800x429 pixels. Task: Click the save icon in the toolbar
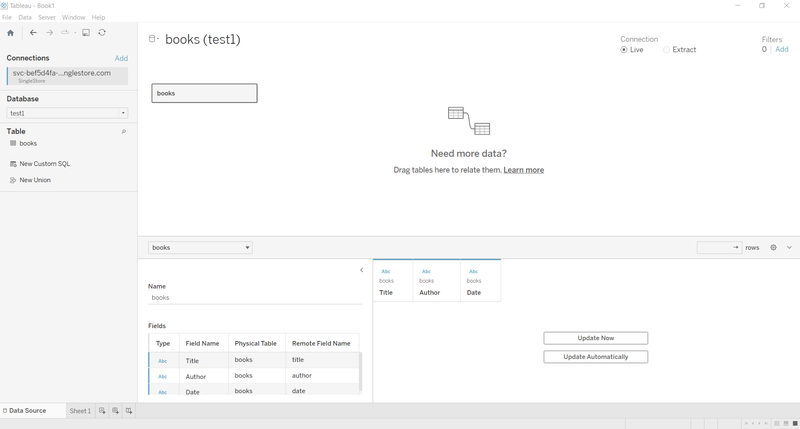tap(86, 33)
